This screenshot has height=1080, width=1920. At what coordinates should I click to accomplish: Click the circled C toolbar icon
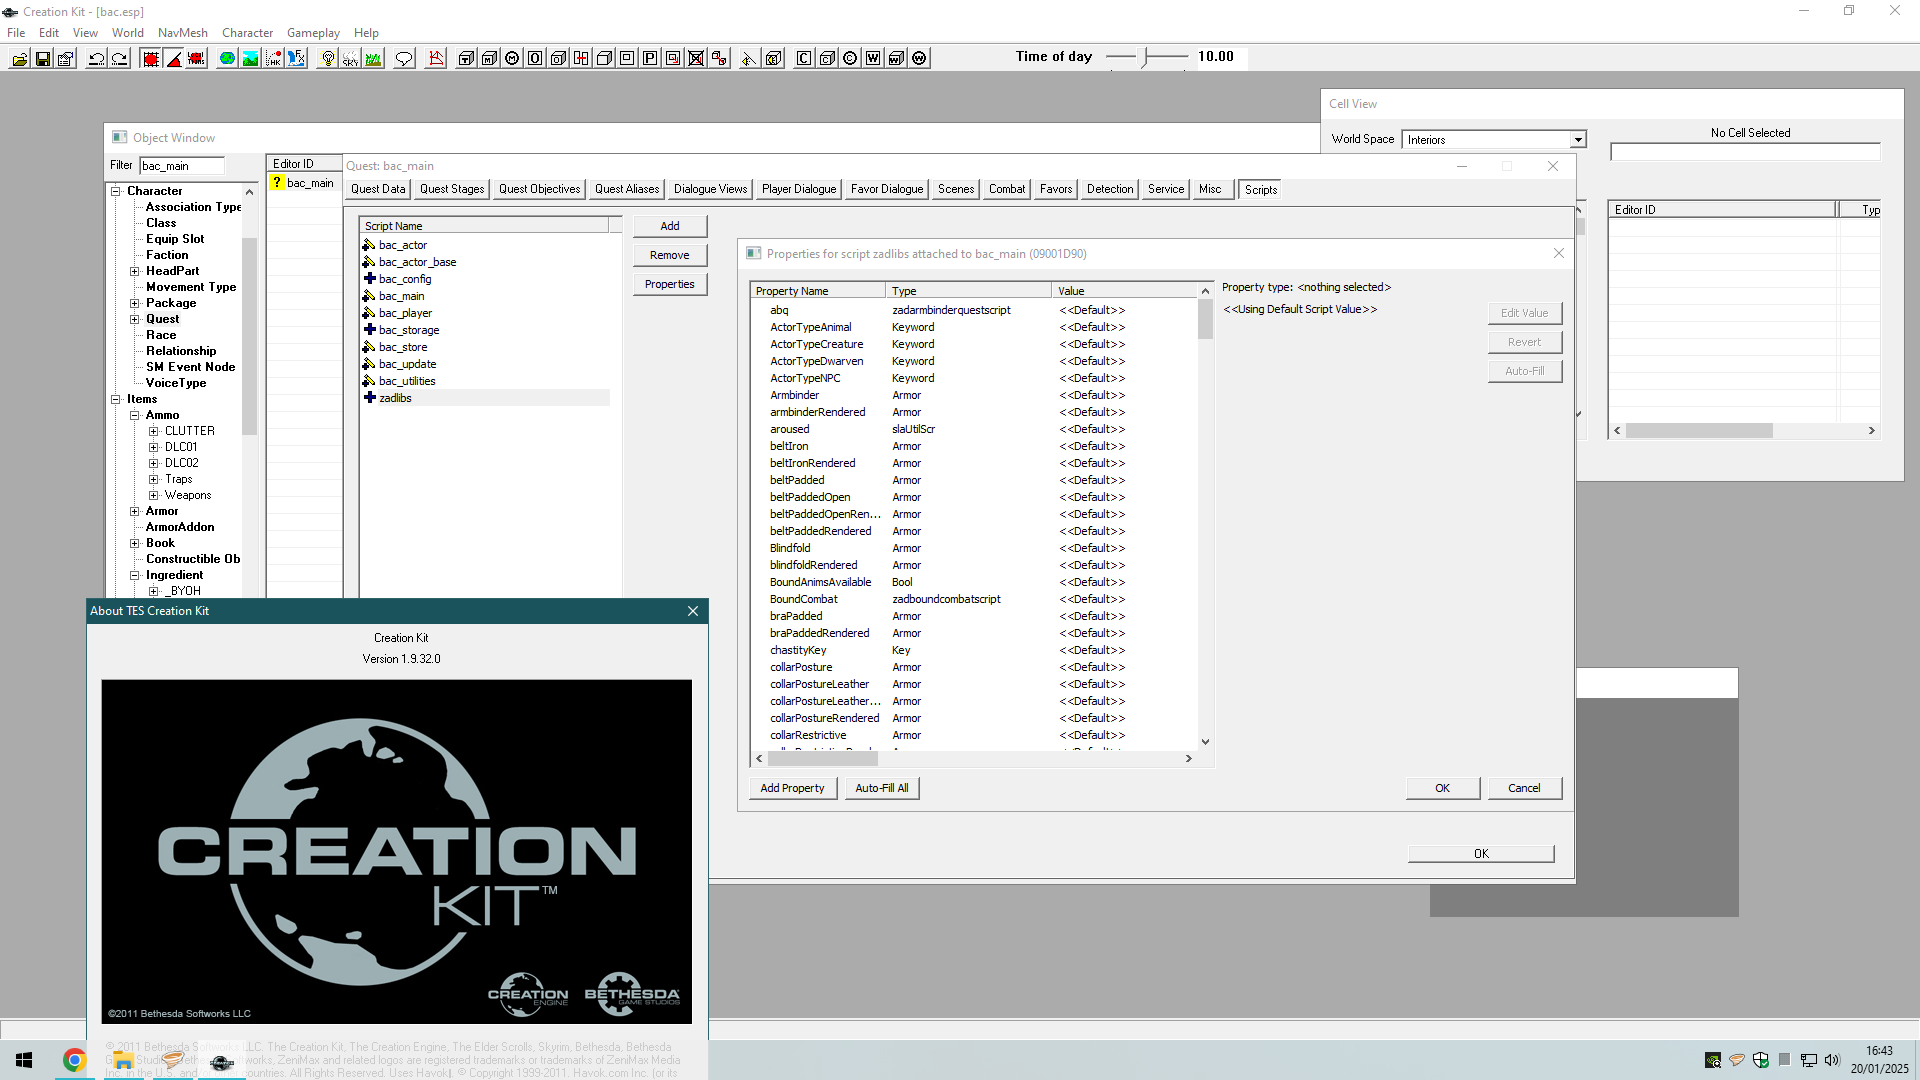(850, 59)
